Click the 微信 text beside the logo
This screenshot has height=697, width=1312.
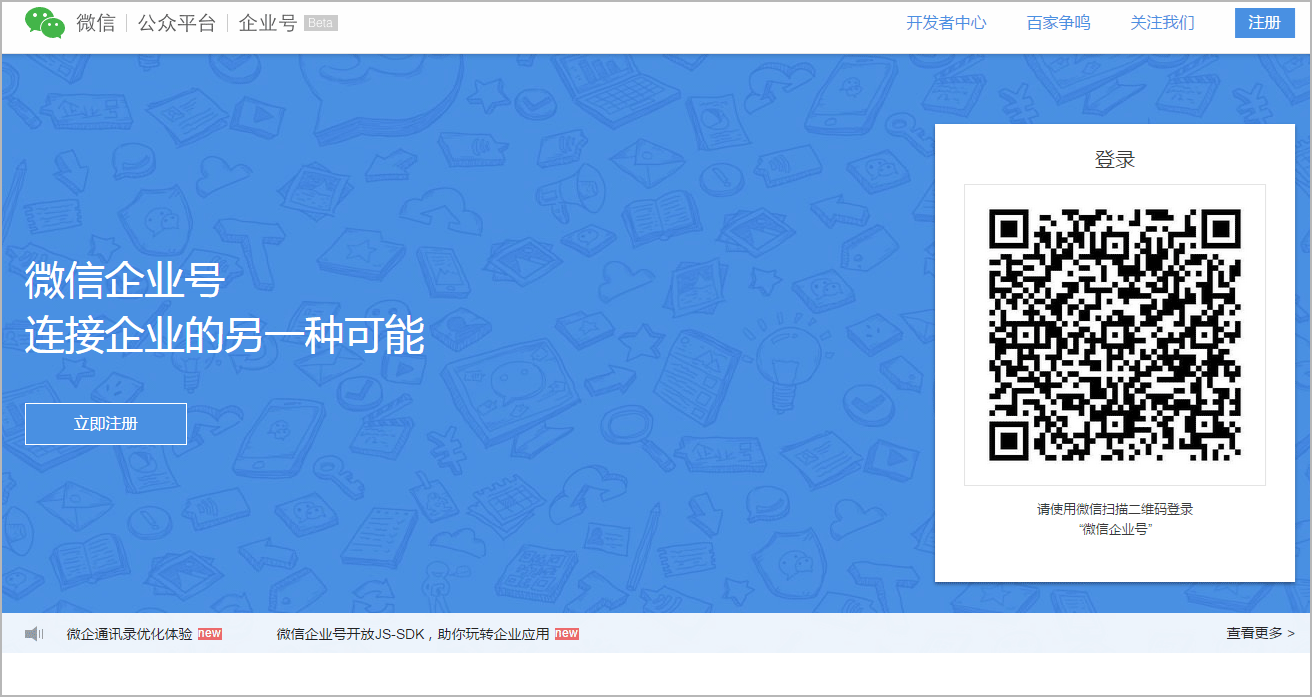pos(96,23)
